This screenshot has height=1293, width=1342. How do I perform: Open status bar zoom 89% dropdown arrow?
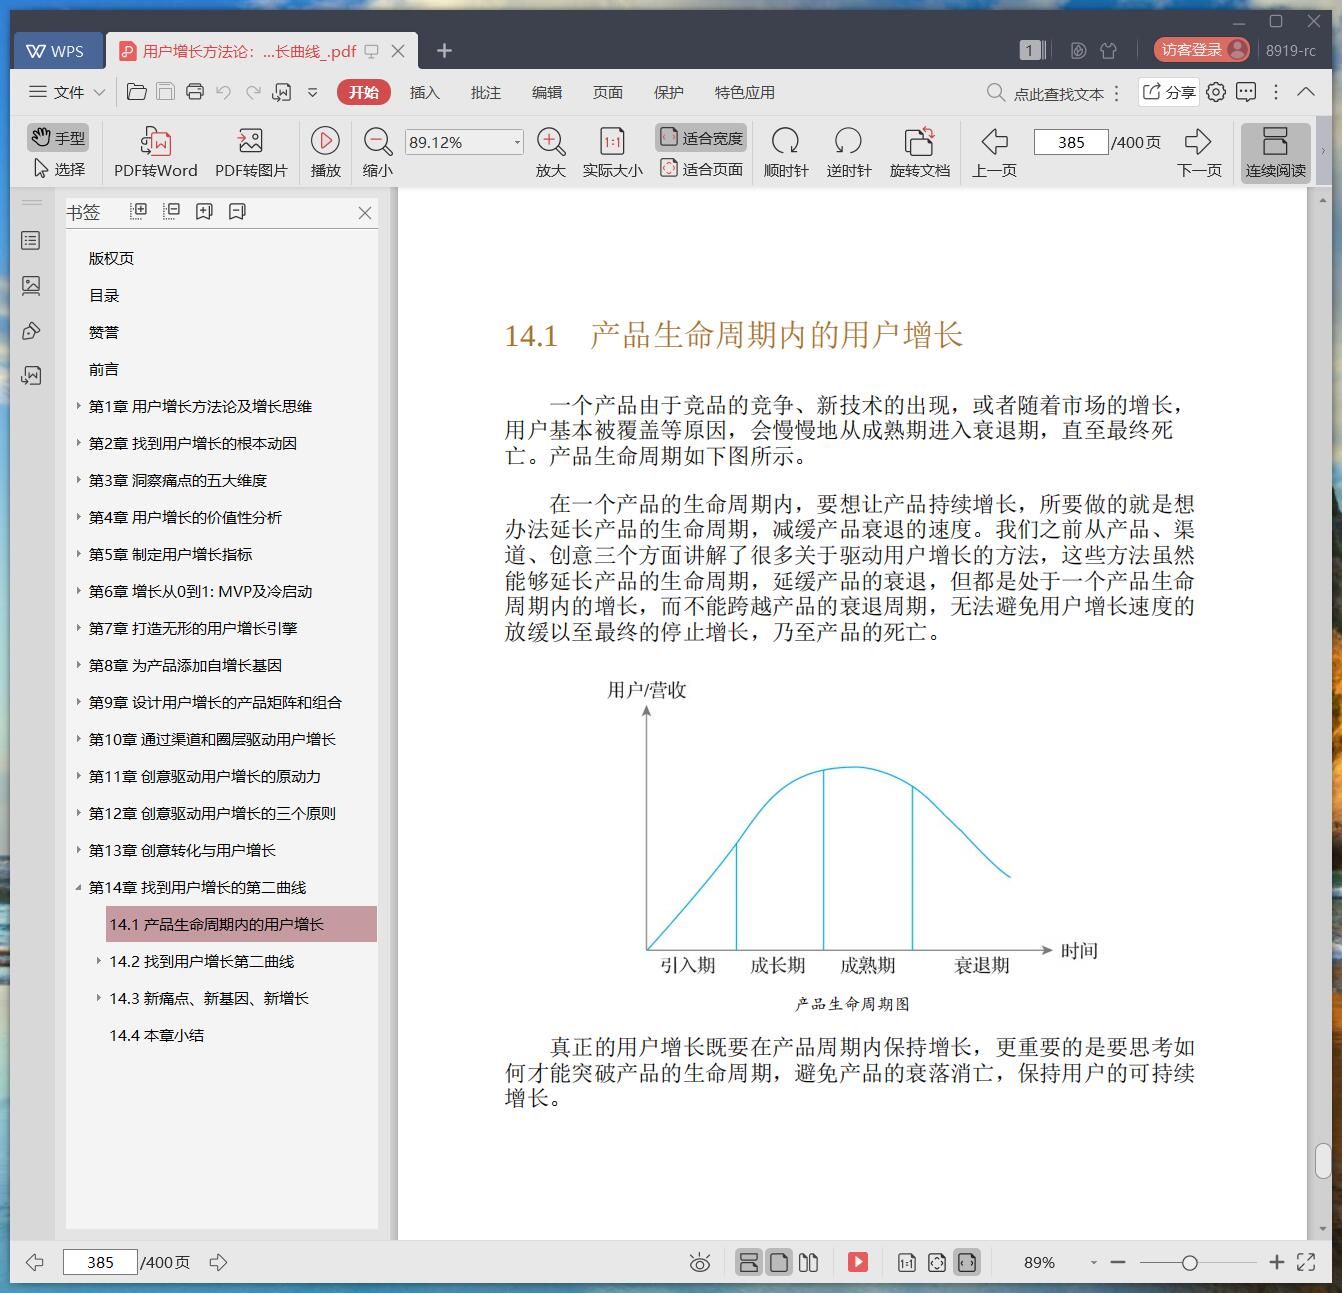(1093, 1263)
